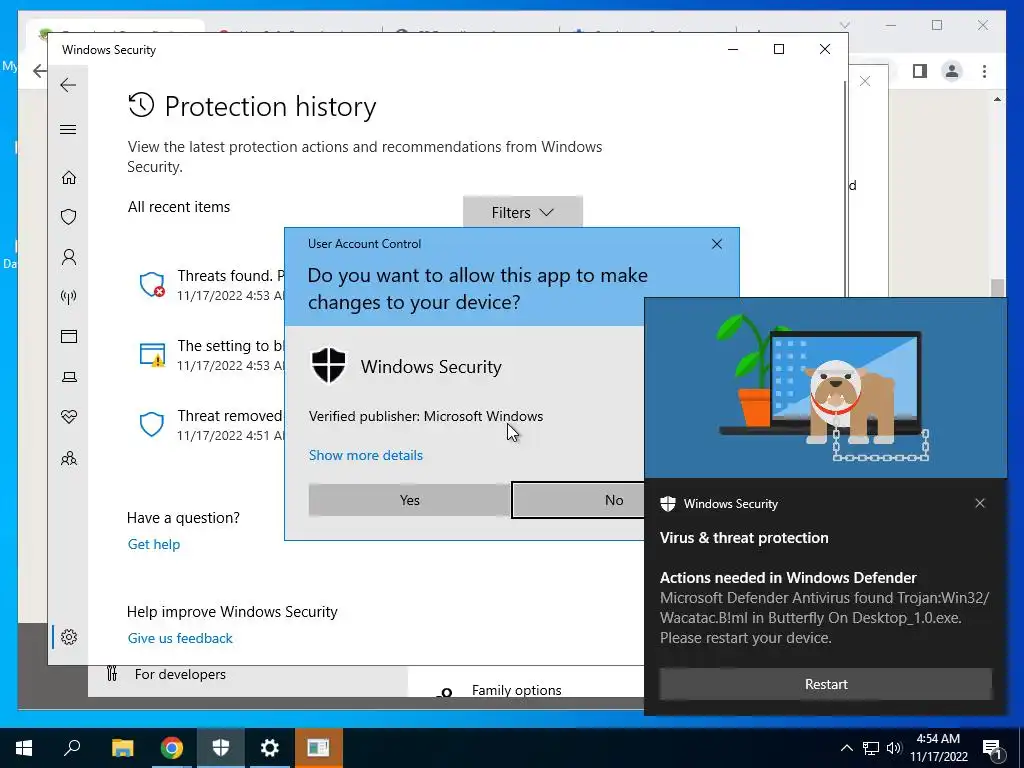This screenshot has height=768, width=1024.
Task: Open Settings gear in Windows Security sidebar
Action: point(69,637)
